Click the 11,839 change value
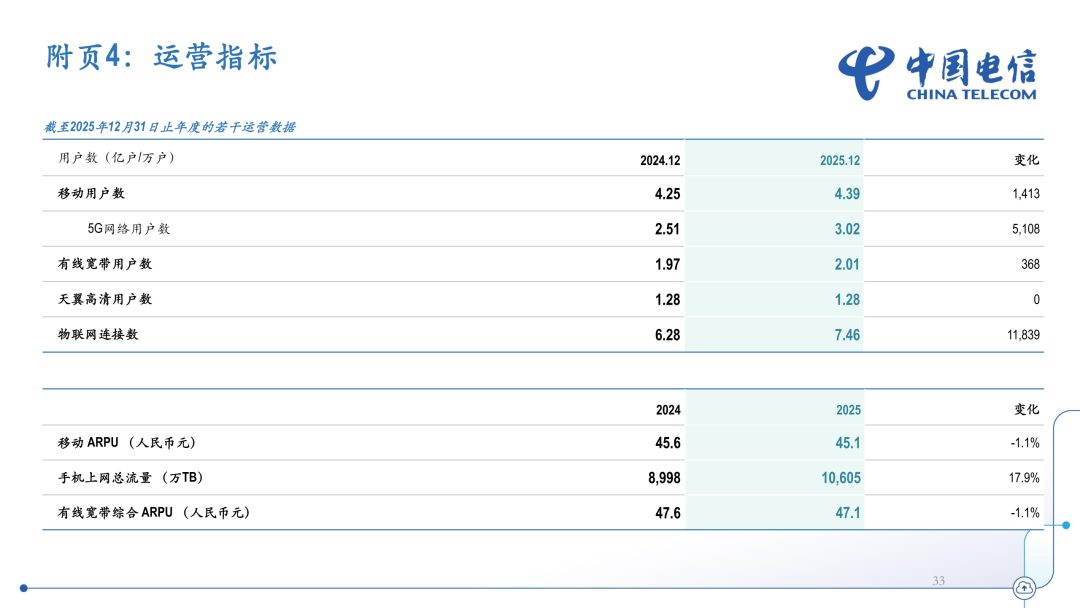The height and width of the screenshot is (608, 1080). point(1023,335)
